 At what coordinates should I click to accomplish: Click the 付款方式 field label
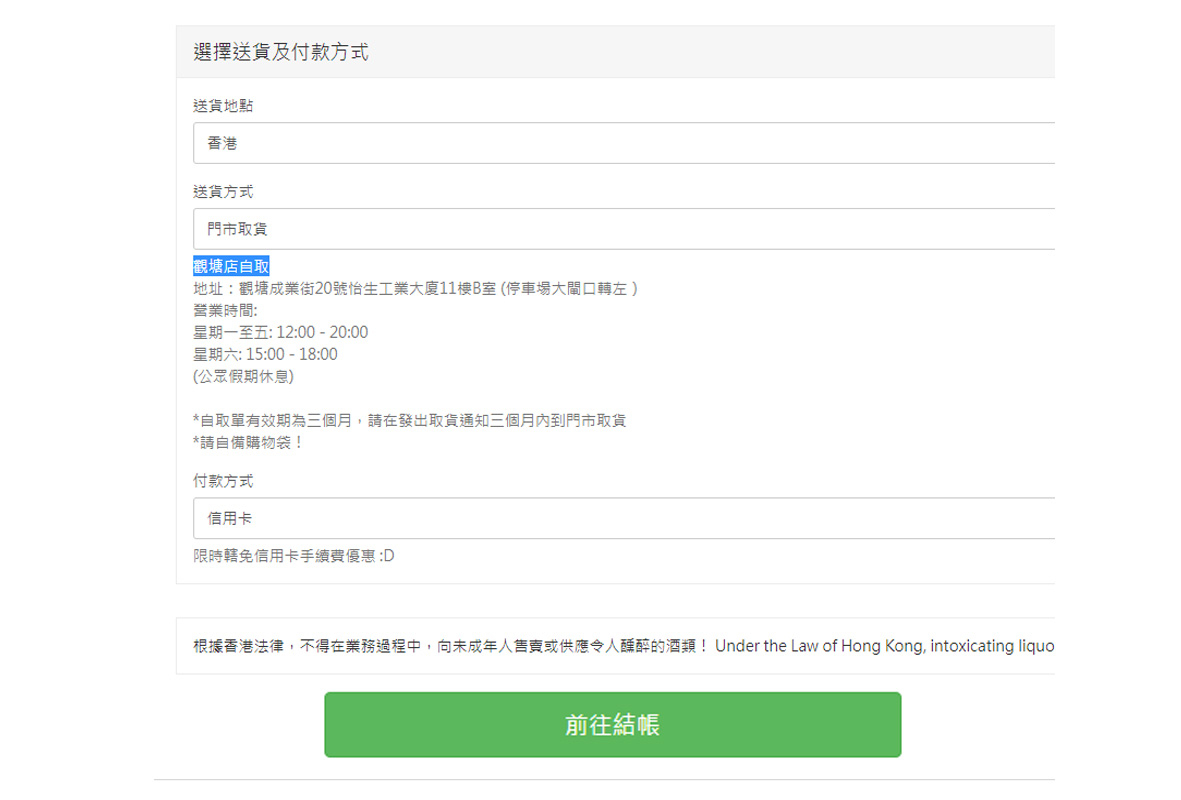click(x=223, y=481)
